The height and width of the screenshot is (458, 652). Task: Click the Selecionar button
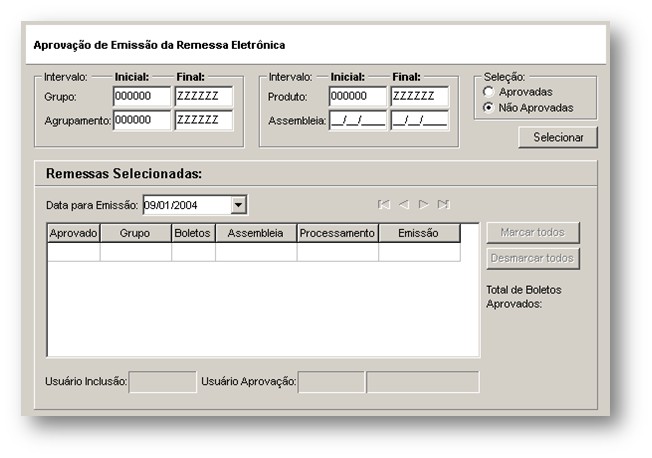558,137
